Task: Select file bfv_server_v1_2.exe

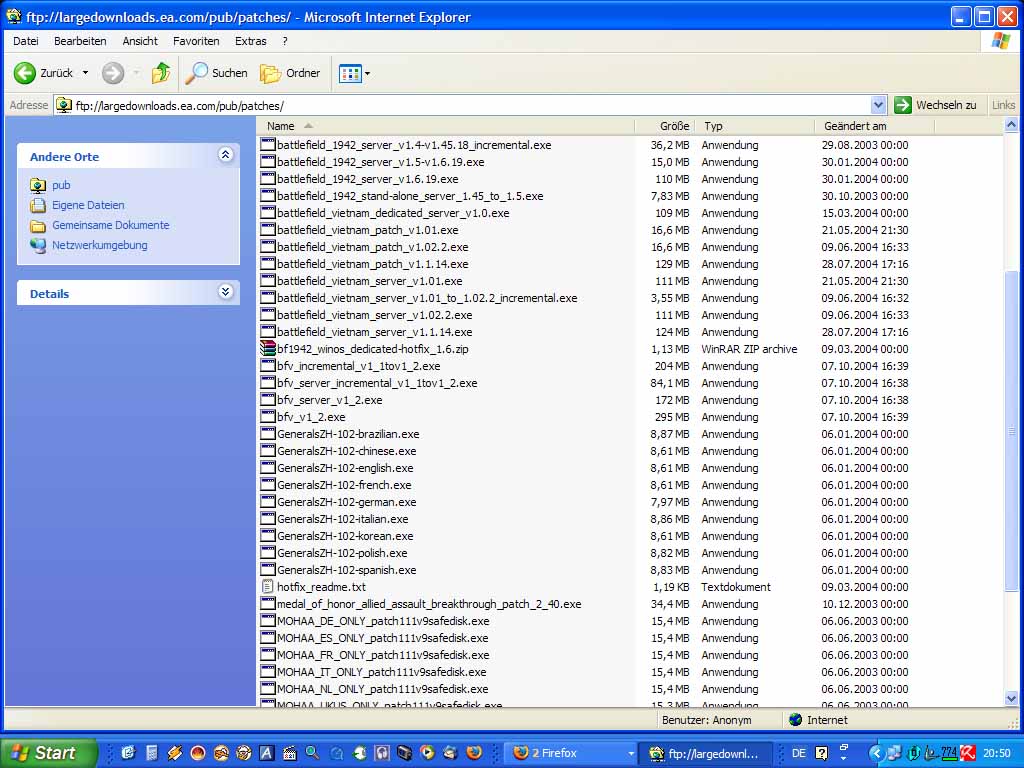Action: [x=329, y=400]
